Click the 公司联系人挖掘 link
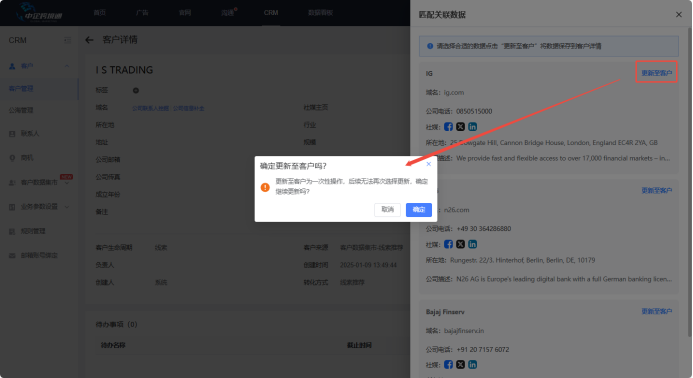 click(x=150, y=108)
